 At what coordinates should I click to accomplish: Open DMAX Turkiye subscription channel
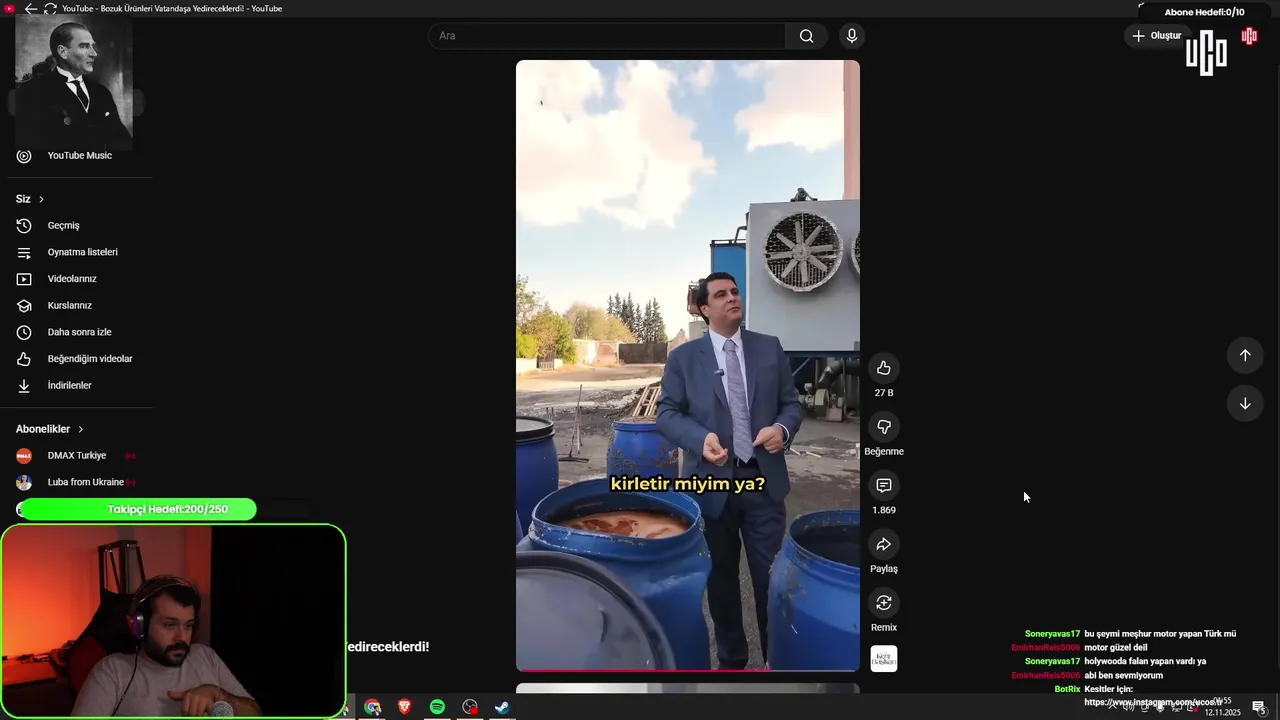click(x=77, y=456)
